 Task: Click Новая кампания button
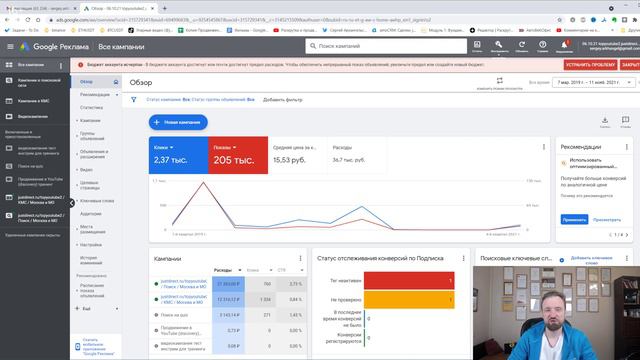[178, 122]
